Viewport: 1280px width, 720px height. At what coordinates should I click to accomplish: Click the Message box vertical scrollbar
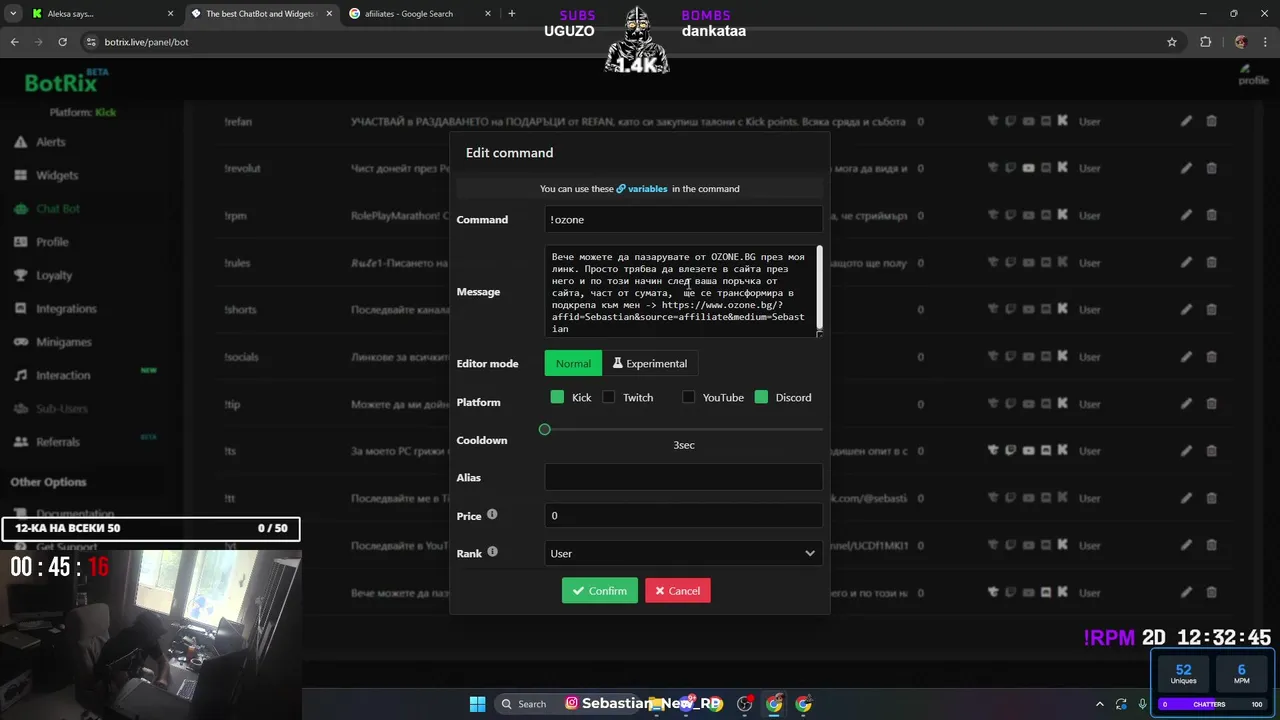click(820, 287)
